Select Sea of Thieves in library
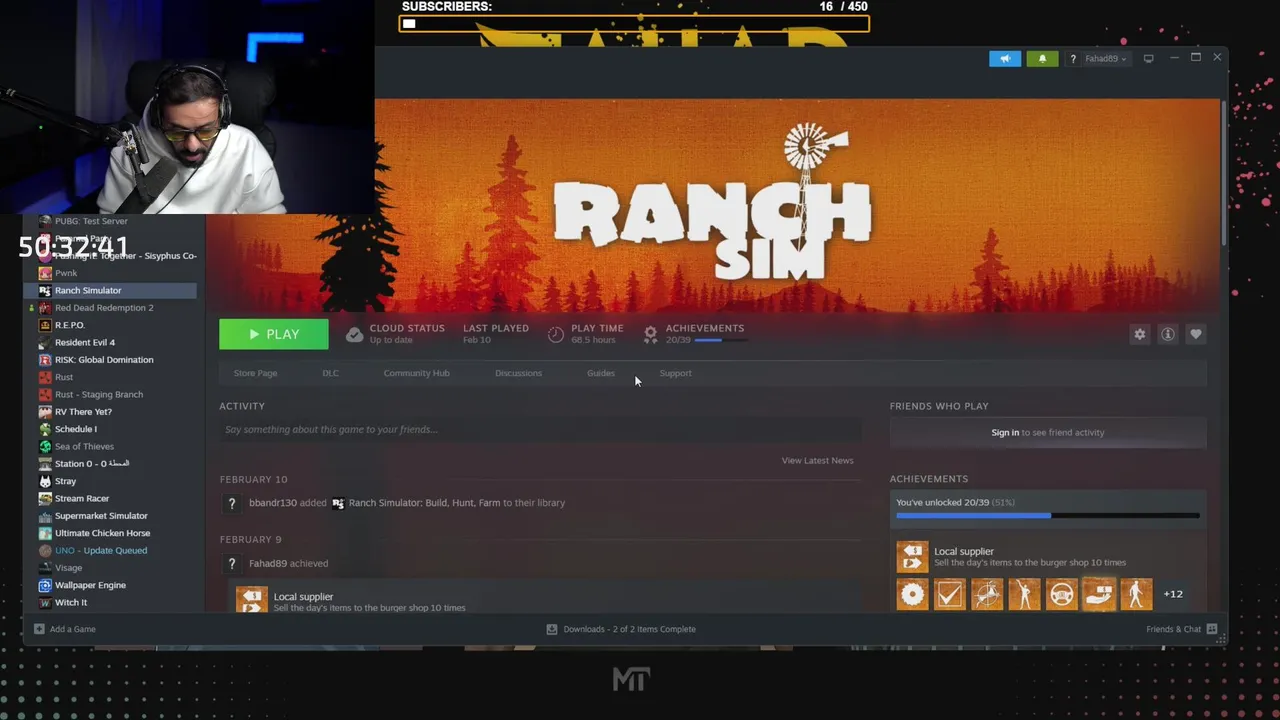This screenshot has height=720, width=1280. pos(110,446)
